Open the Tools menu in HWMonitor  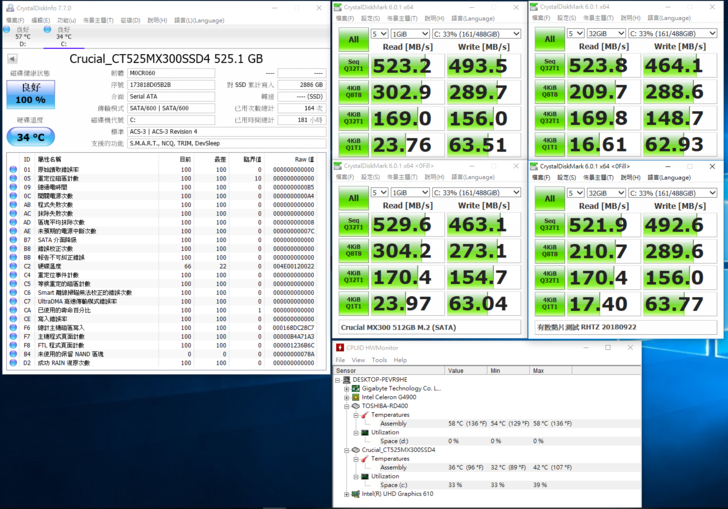pyautogui.click(x=379, y=359)
